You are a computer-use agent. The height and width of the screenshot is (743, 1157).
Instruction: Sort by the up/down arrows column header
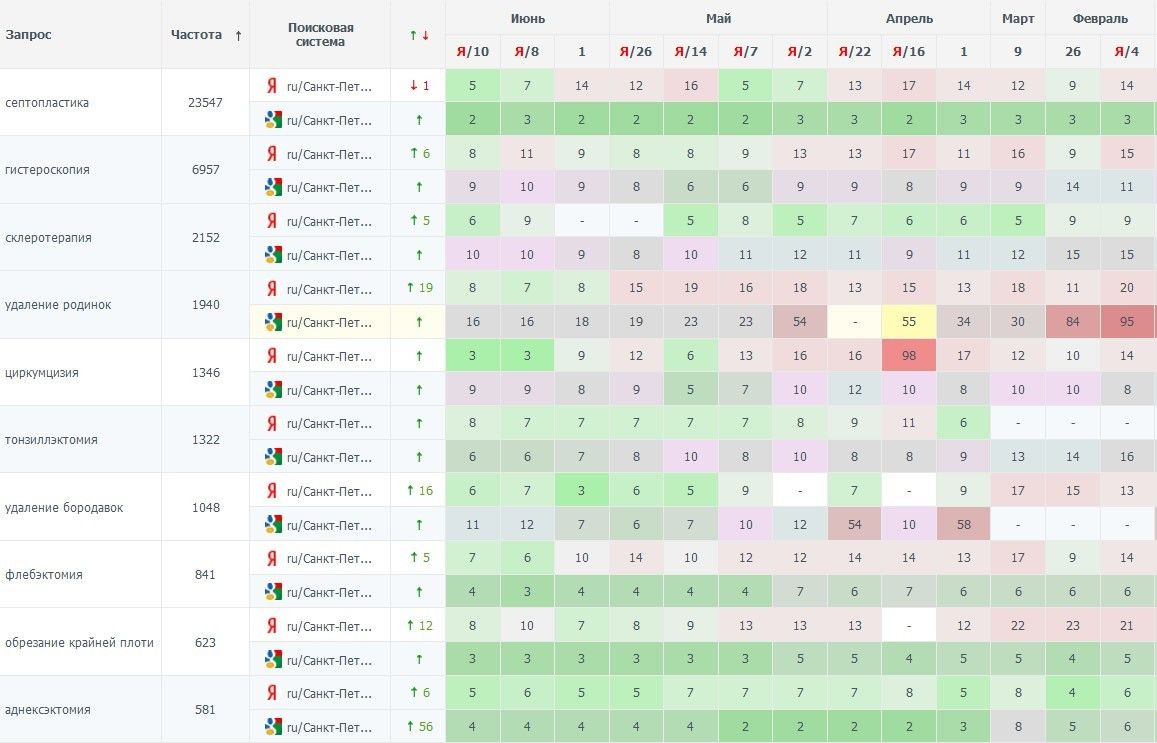click(419, 35)
